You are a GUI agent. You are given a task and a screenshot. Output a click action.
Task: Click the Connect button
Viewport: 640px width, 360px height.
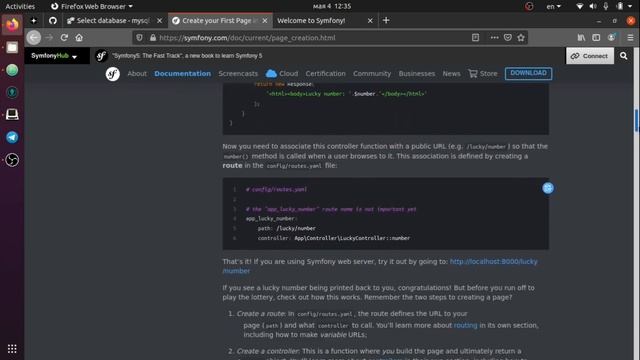(590, 56)
